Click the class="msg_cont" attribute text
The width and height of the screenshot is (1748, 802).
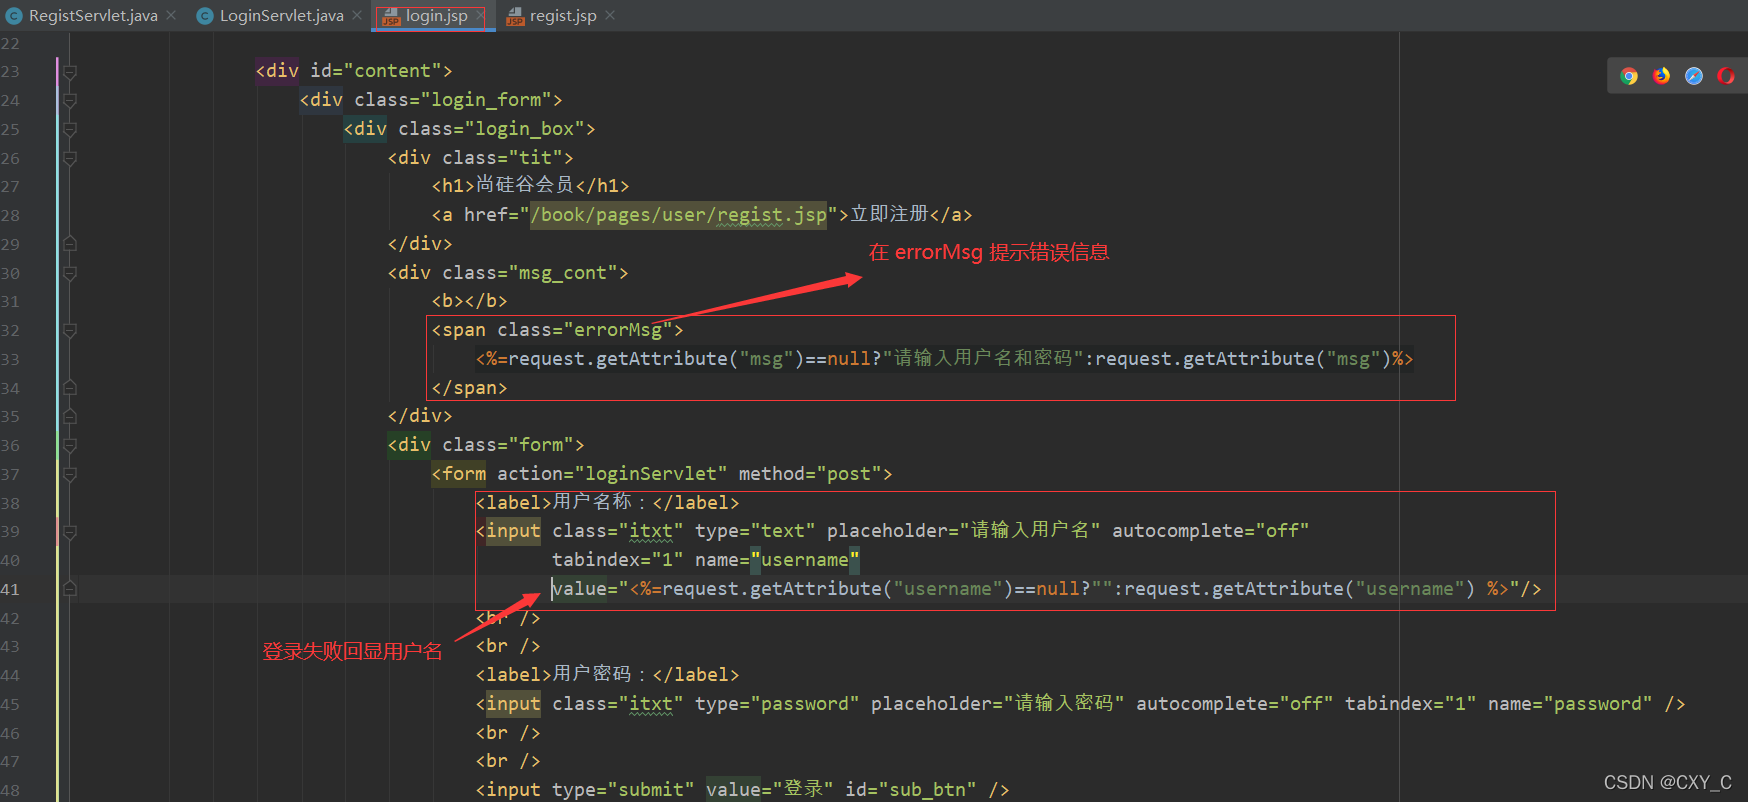click(530, 273)
